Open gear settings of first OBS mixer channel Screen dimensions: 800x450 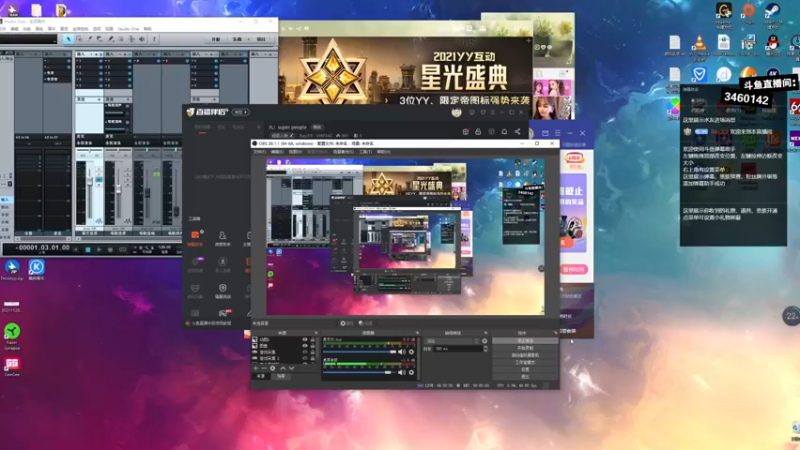[x=411, y=352]
